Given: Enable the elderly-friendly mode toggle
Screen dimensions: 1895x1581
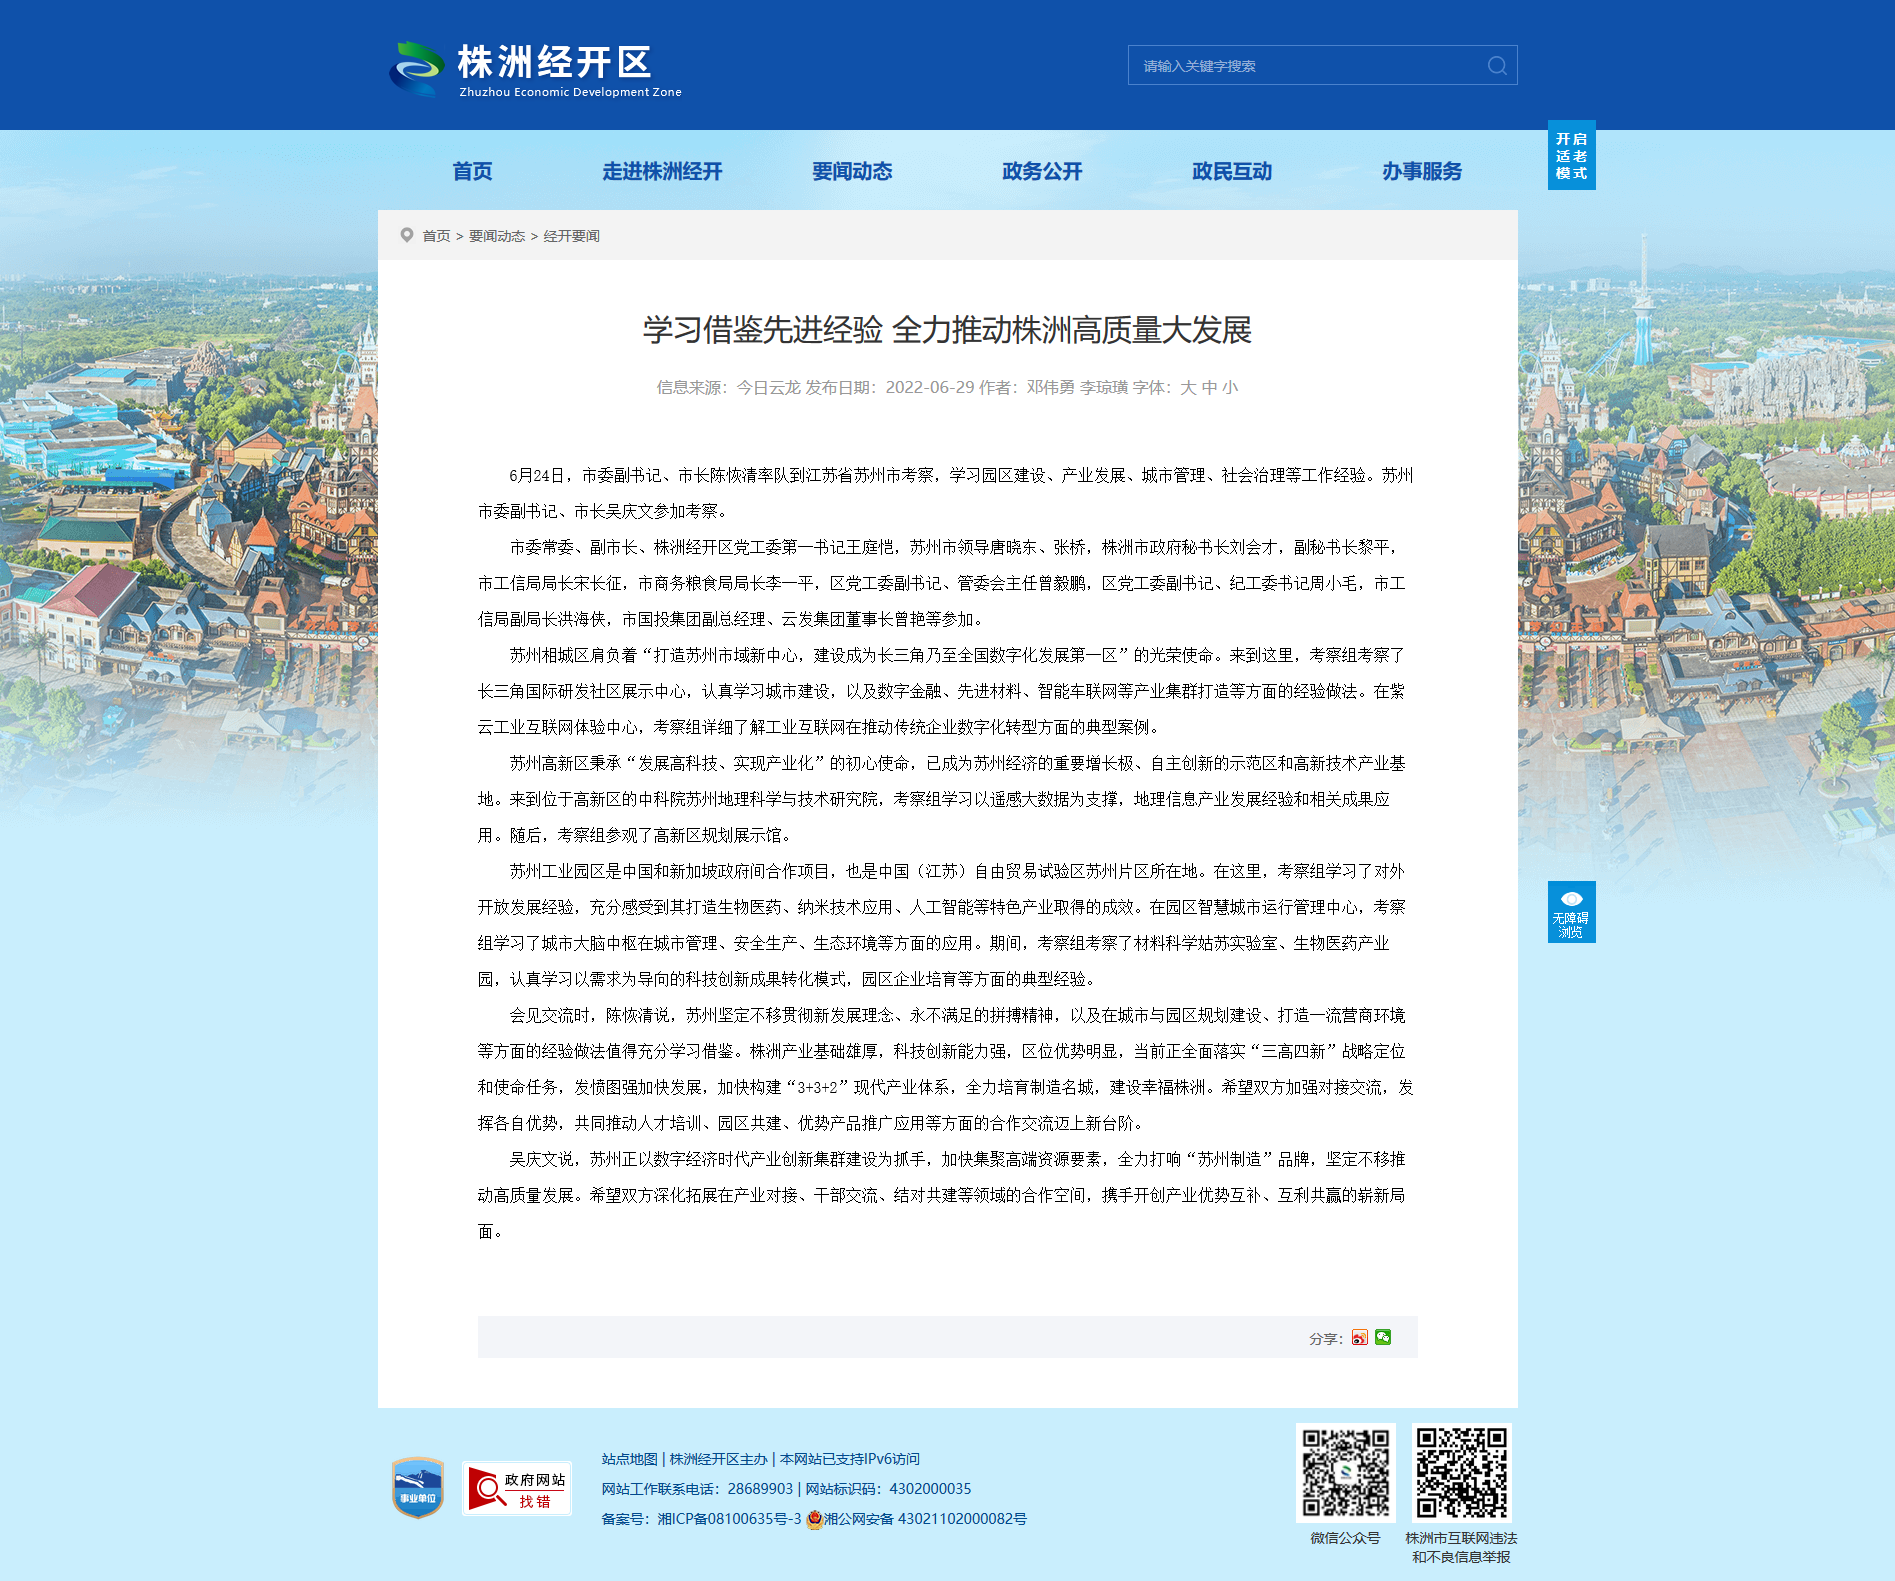Looking at the screenshot, I should [1571, 155].
